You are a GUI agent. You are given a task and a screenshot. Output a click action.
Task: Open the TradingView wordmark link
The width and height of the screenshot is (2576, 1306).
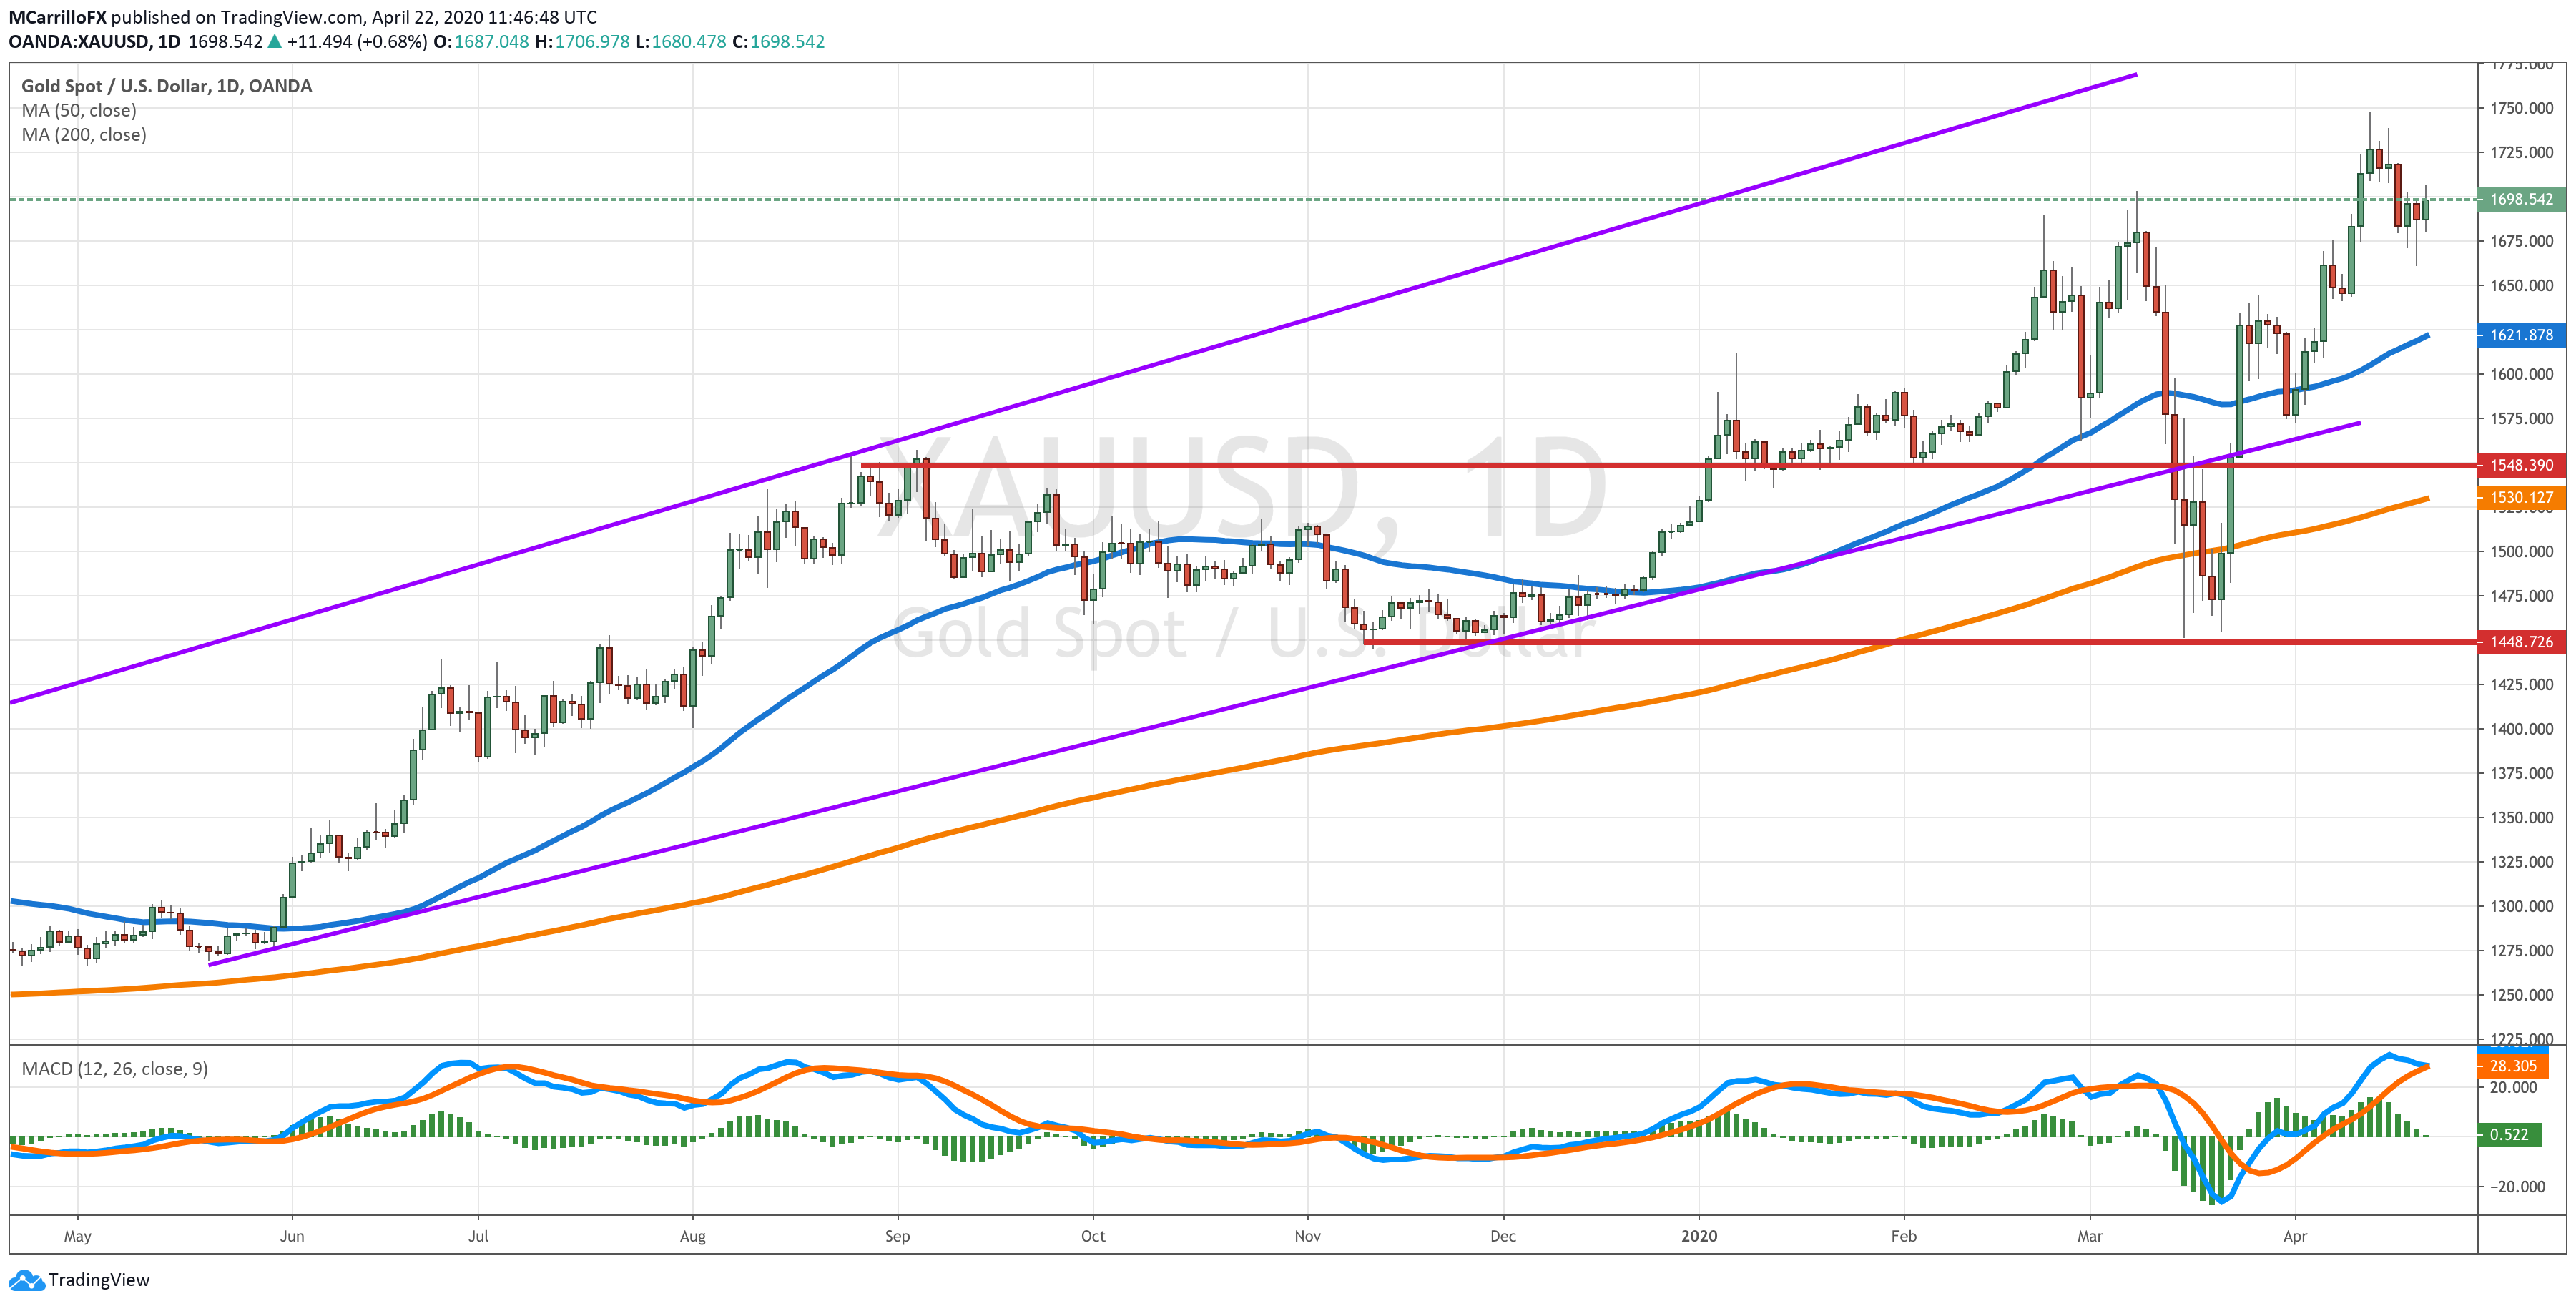point(99,1280)
